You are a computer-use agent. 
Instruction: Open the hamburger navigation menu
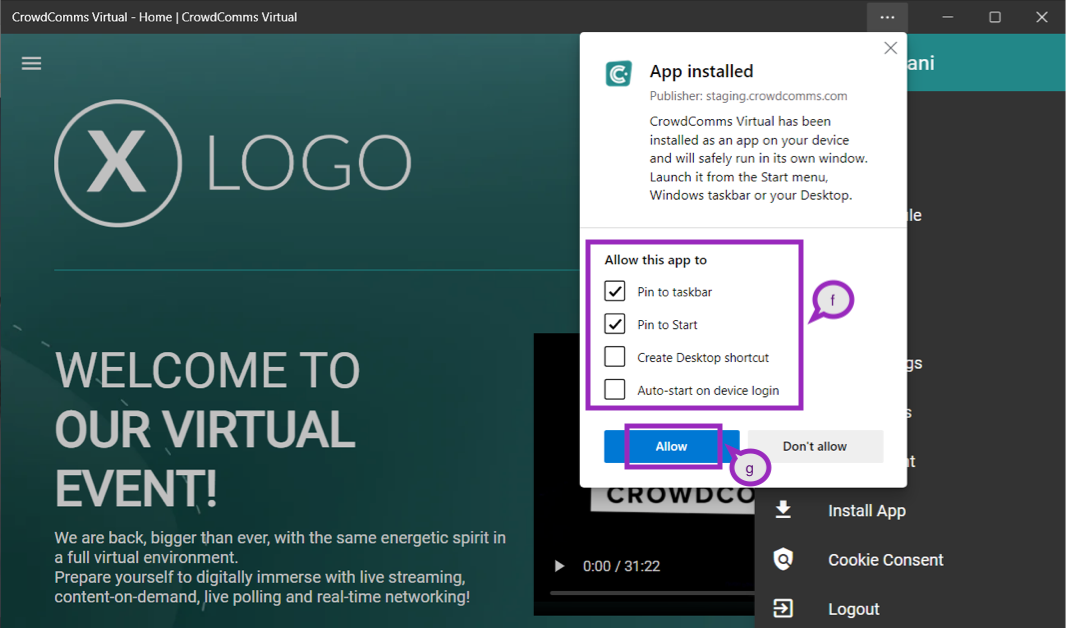coord(32,63)
